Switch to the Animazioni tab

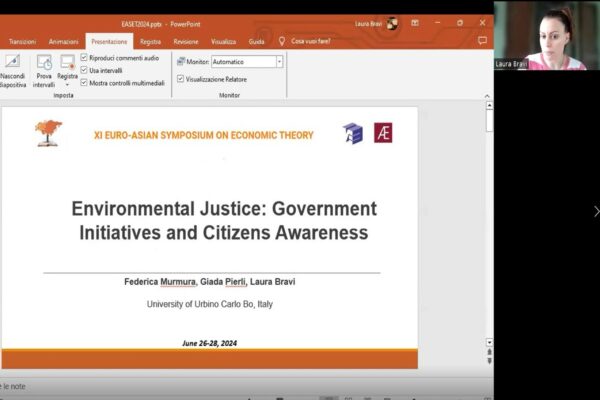[x=63, y=41]
